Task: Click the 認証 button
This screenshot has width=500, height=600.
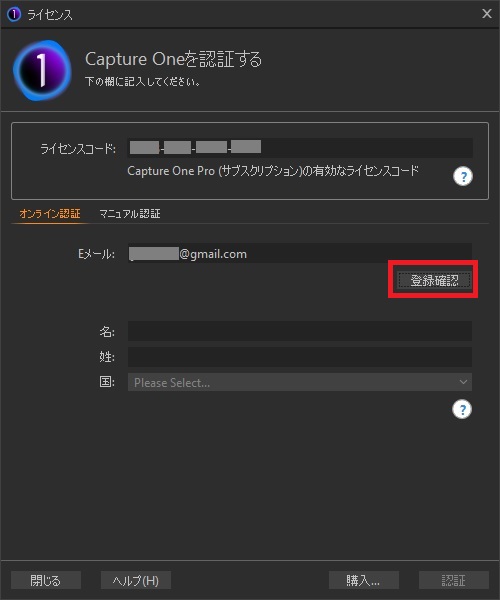Action: tap(454, 580)
